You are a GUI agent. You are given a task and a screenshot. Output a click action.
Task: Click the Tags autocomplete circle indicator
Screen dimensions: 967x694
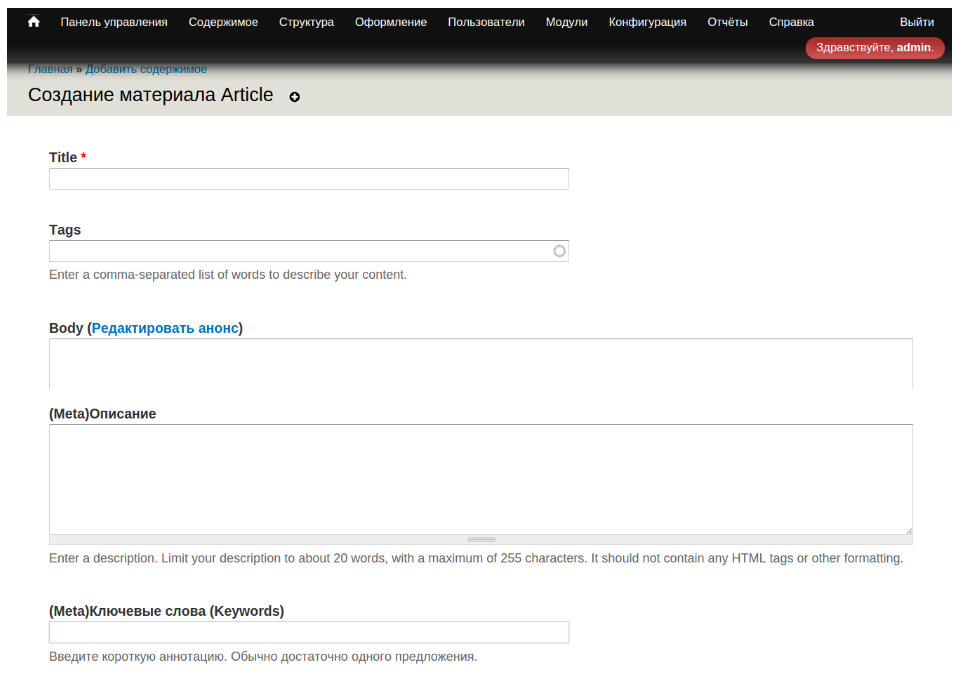560,251
